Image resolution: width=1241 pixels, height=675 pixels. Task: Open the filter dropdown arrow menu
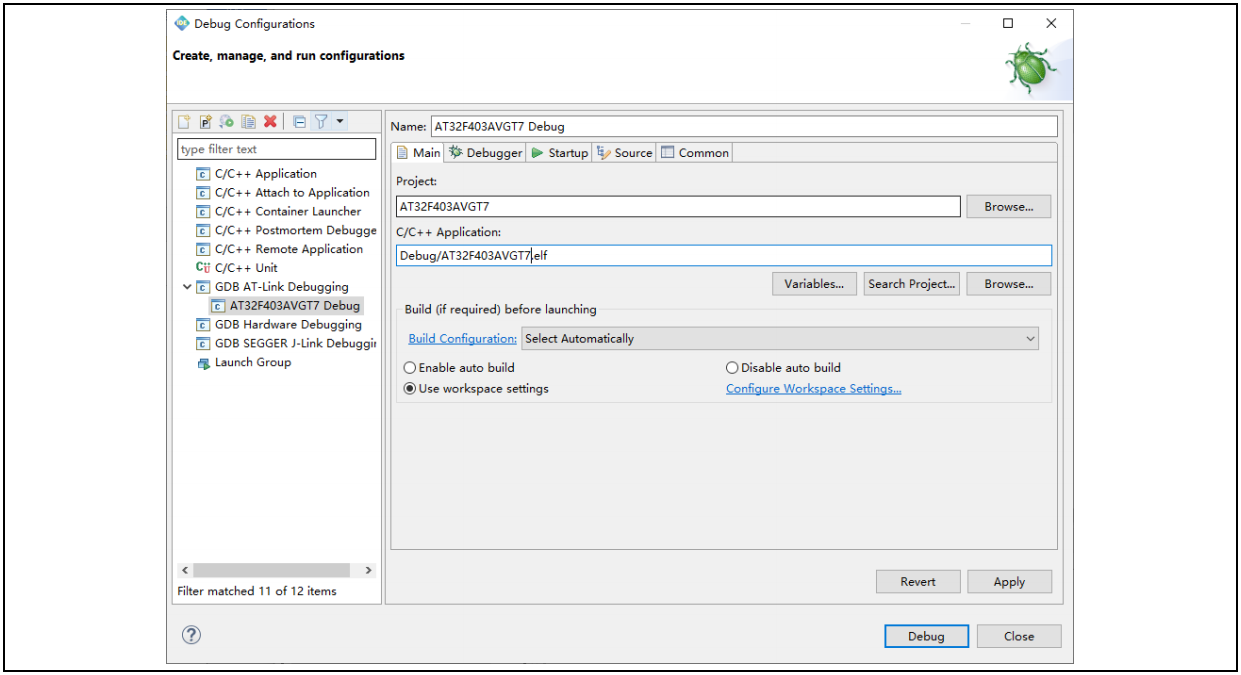tap(340, 122)
